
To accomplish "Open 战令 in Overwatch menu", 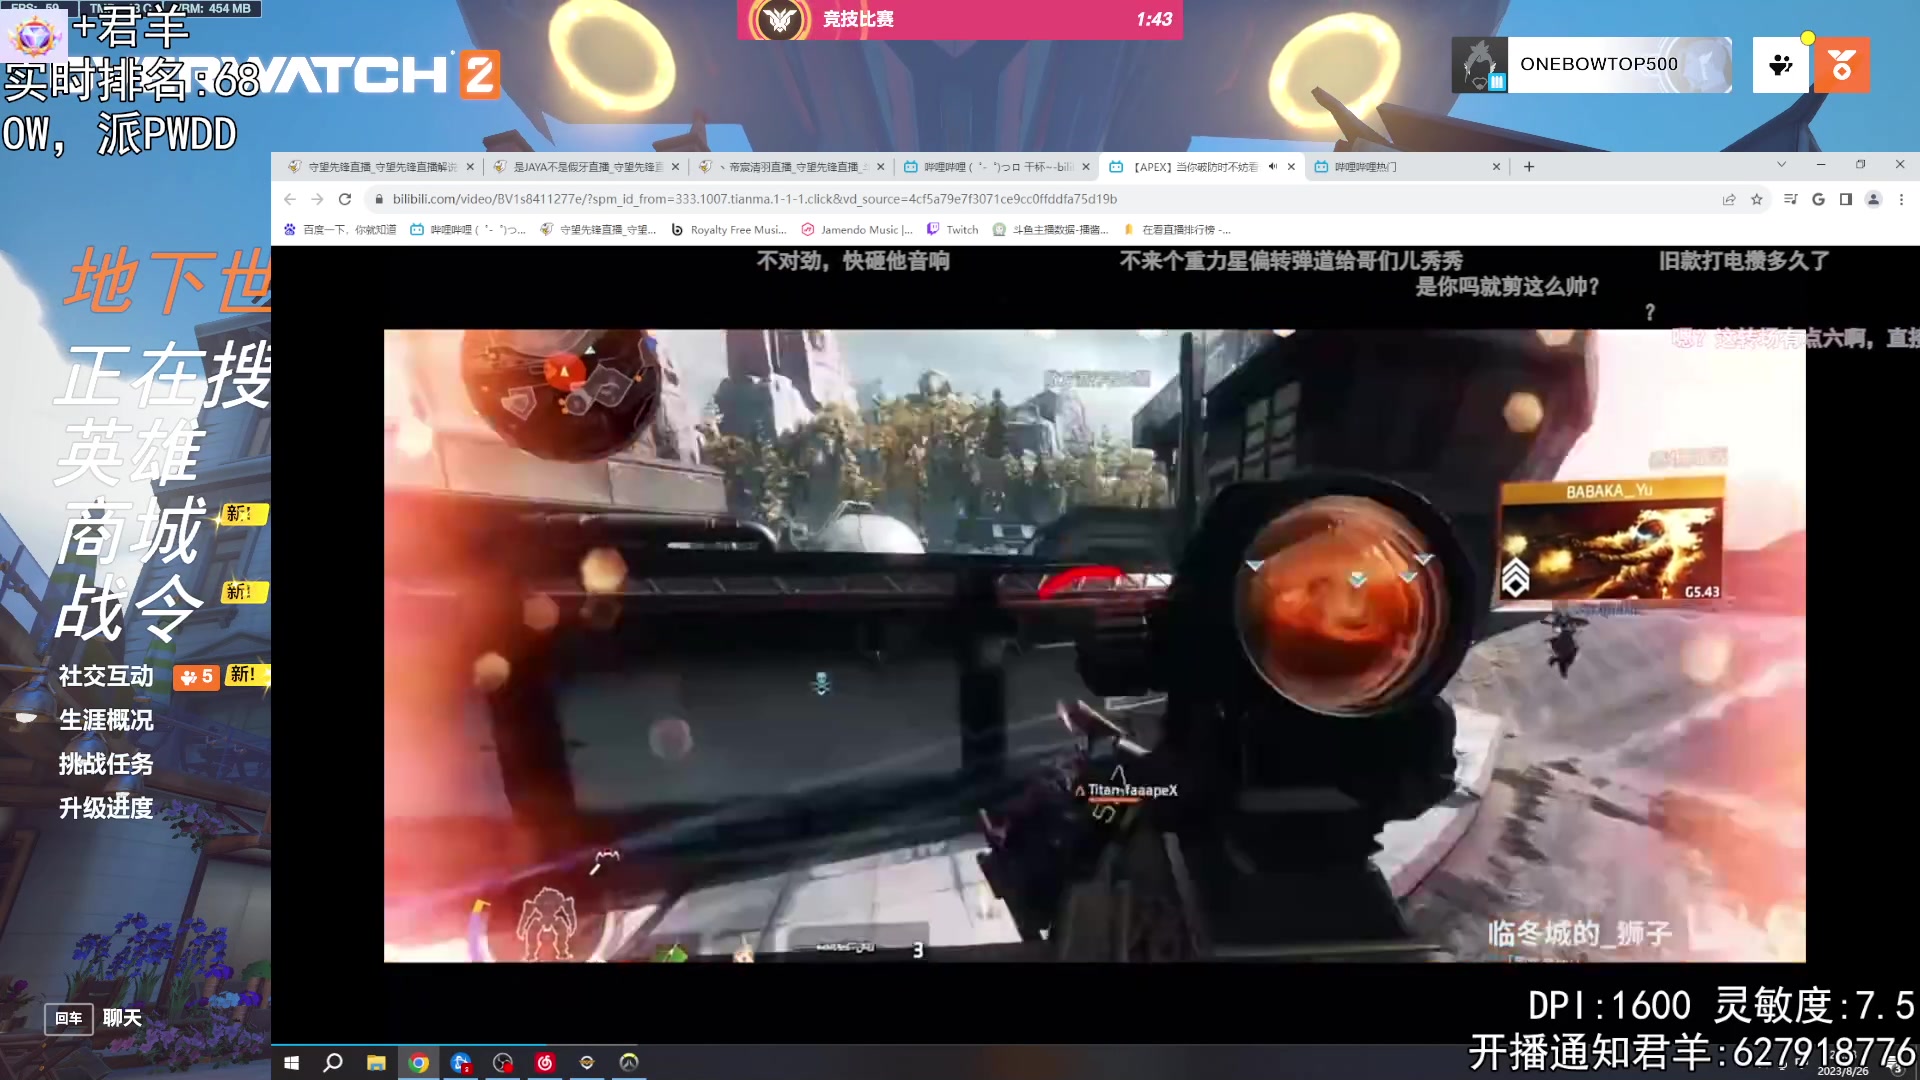I will tap(130, 607).
